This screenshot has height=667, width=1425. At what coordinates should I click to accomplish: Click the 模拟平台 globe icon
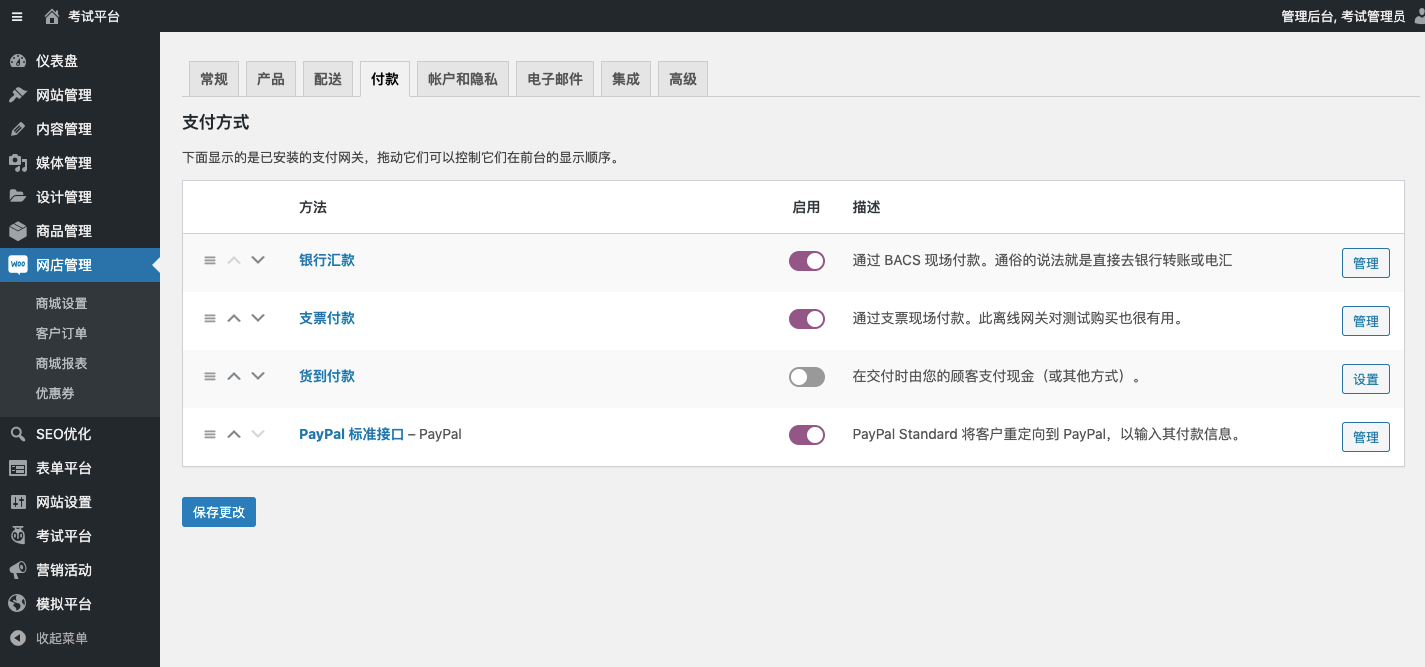18,604
